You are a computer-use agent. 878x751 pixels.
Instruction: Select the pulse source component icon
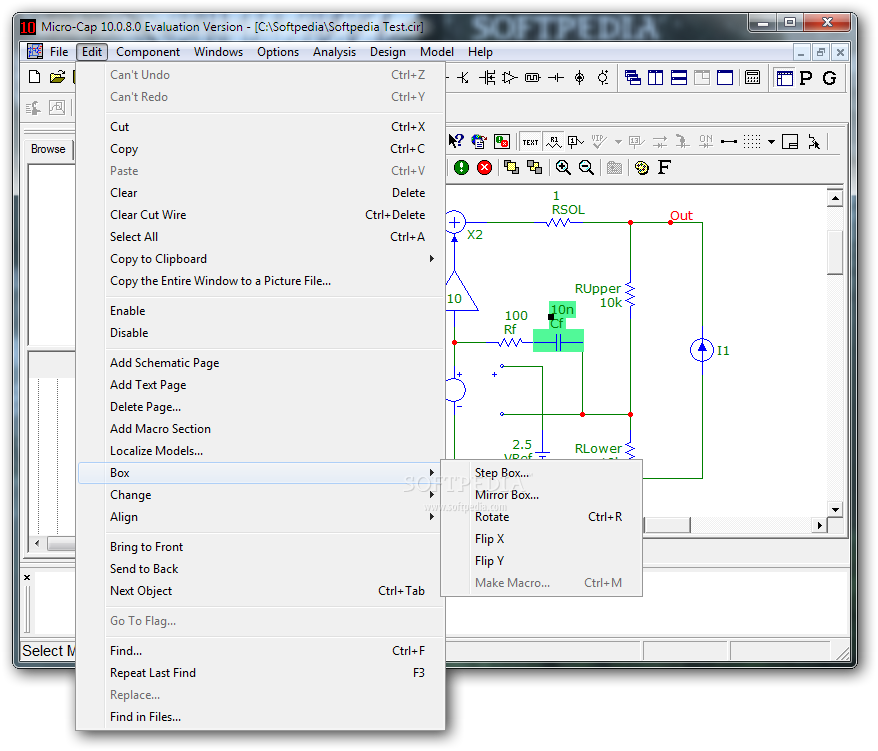(x=533, y=77)
